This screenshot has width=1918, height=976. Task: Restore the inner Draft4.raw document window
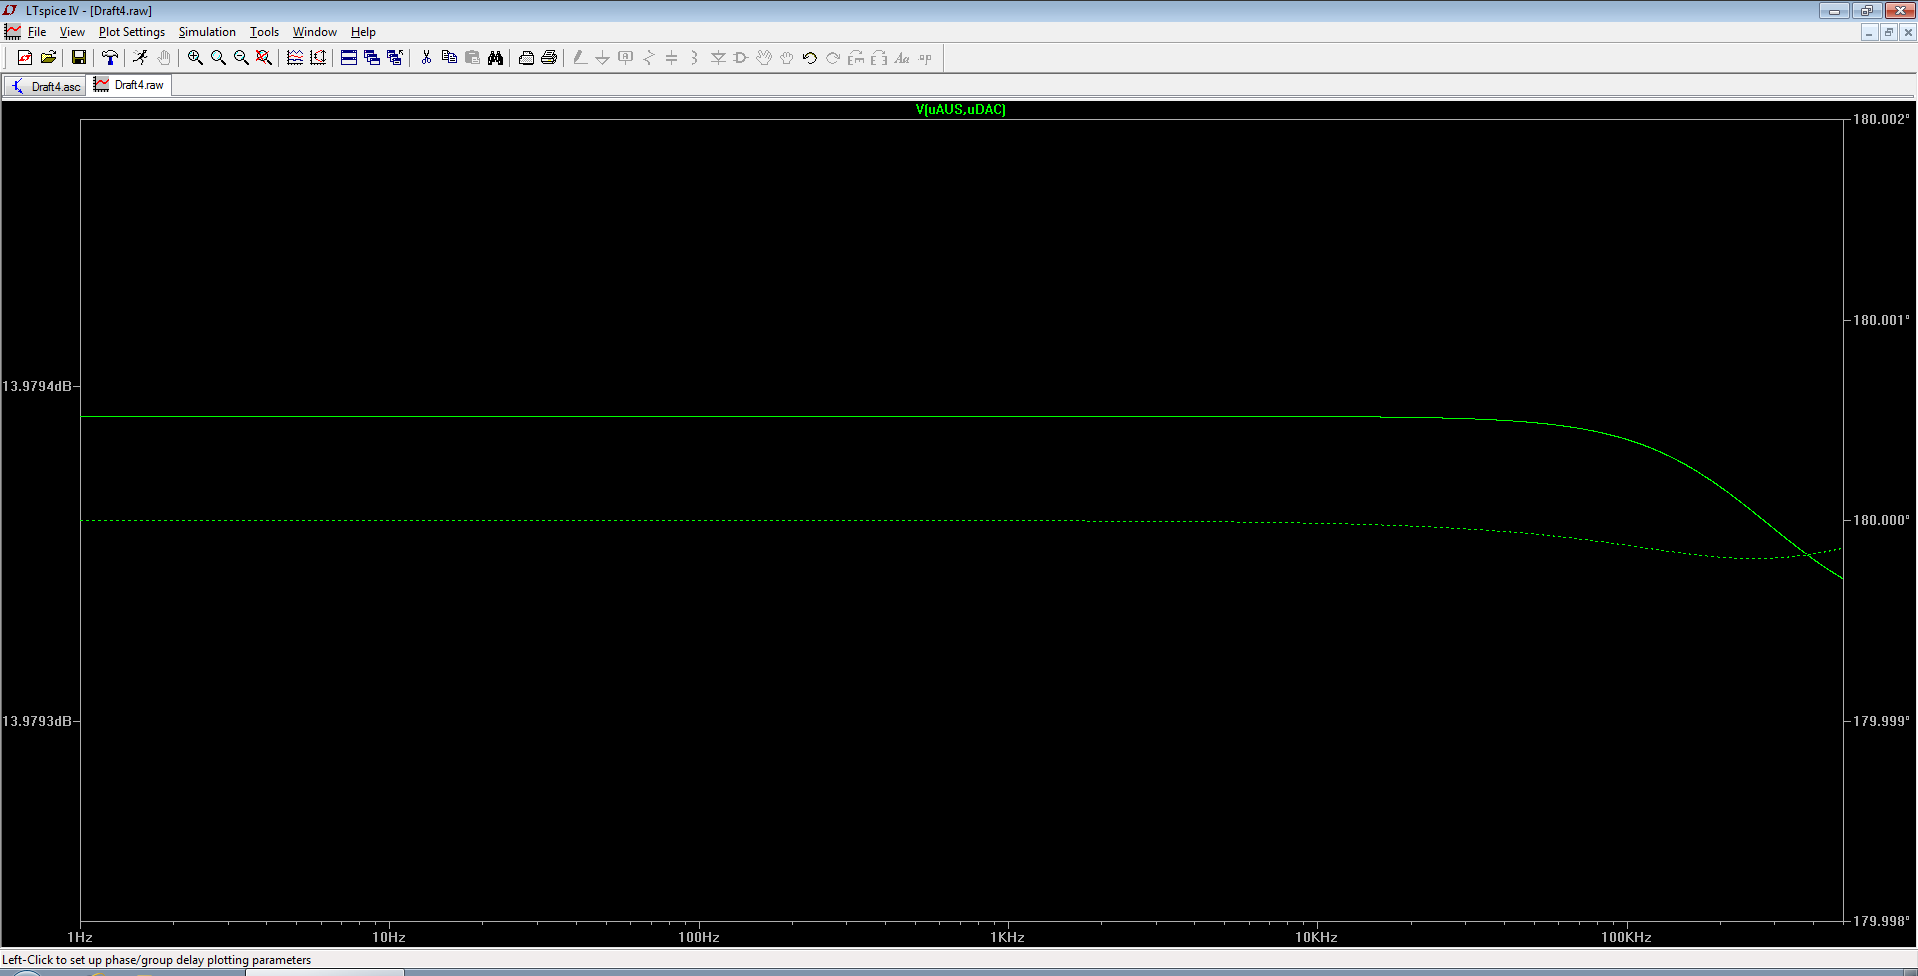(x=1888, y=32)
